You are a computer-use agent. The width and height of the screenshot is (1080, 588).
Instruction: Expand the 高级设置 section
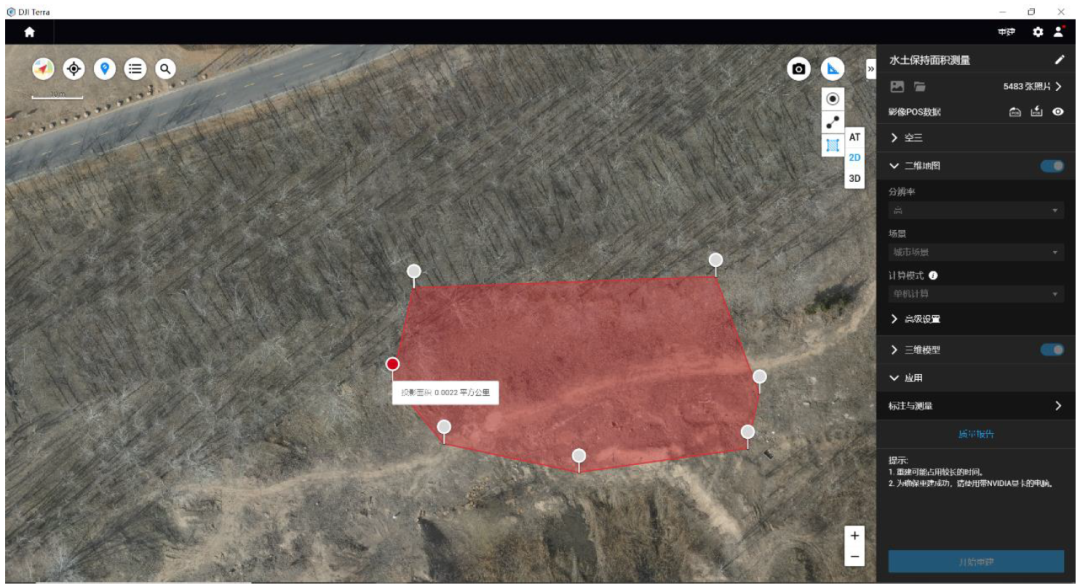pos(914,319)
